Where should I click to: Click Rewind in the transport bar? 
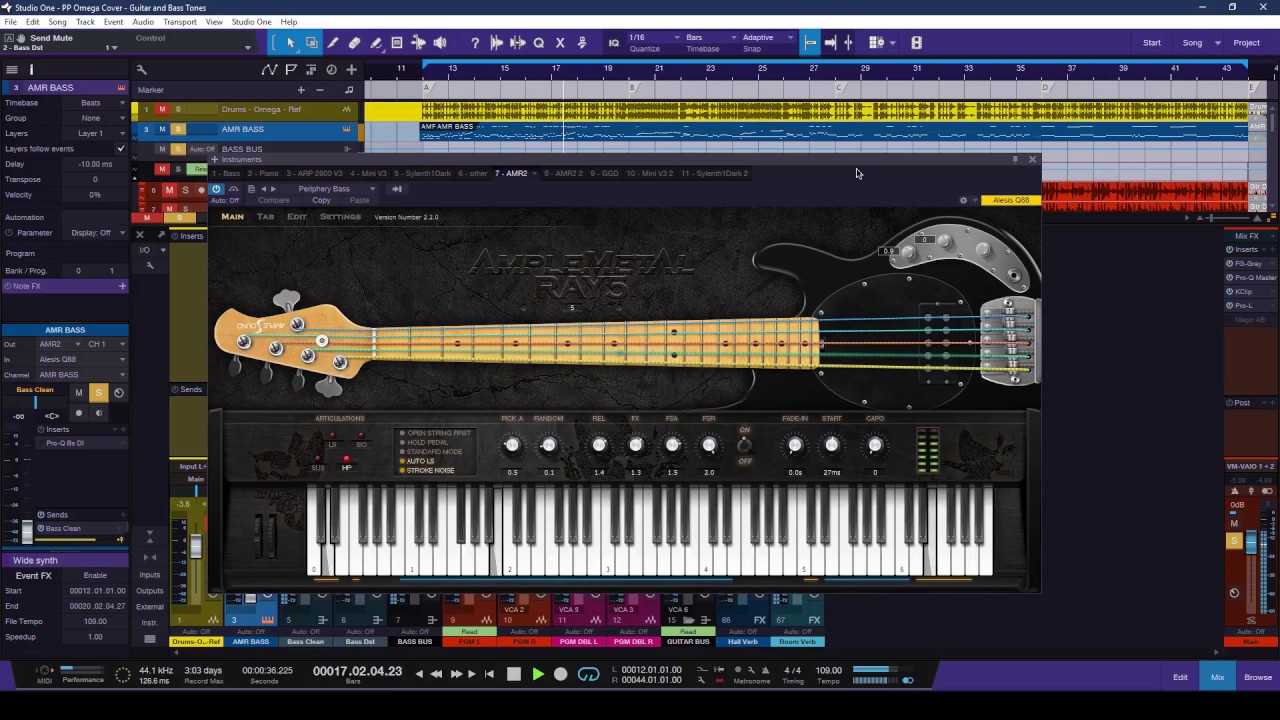[436, 674]
